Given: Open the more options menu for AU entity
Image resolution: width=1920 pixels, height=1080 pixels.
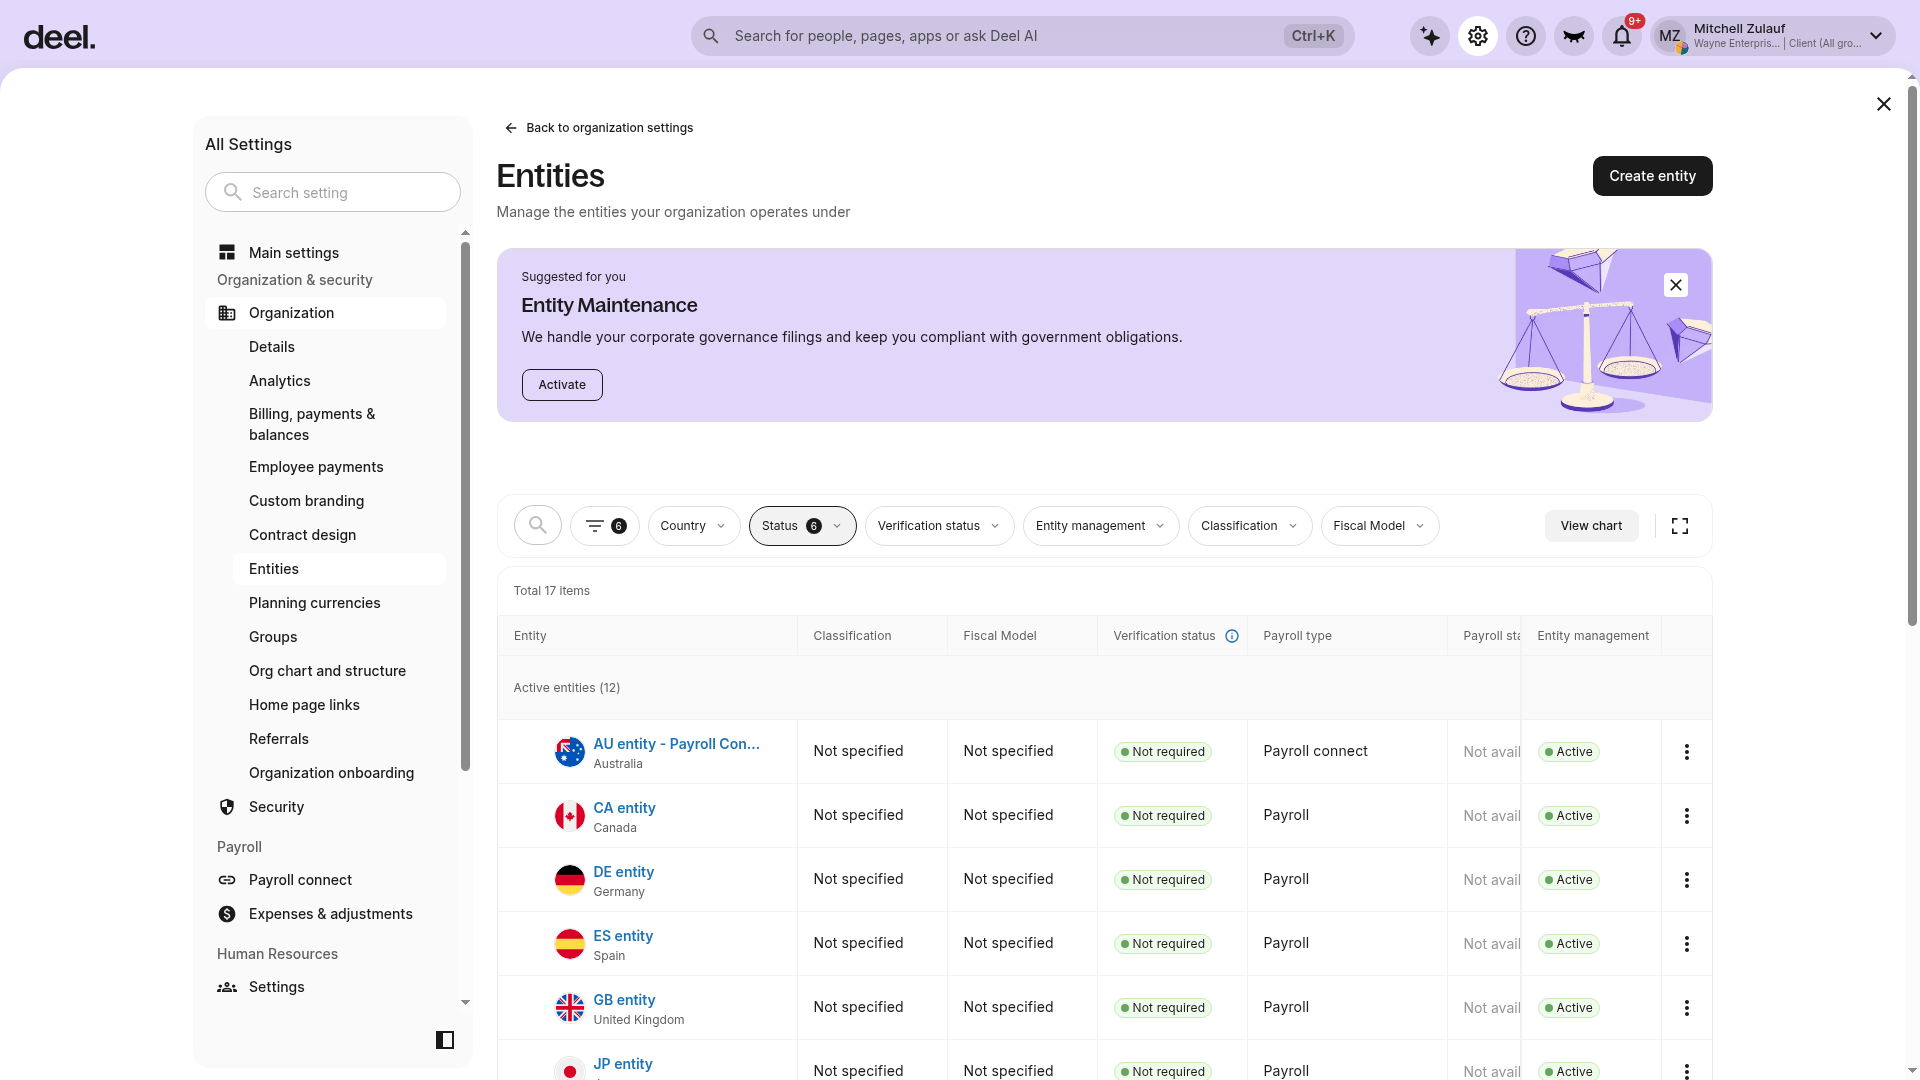Looking at the screenshot, I should click(1687, 752).
